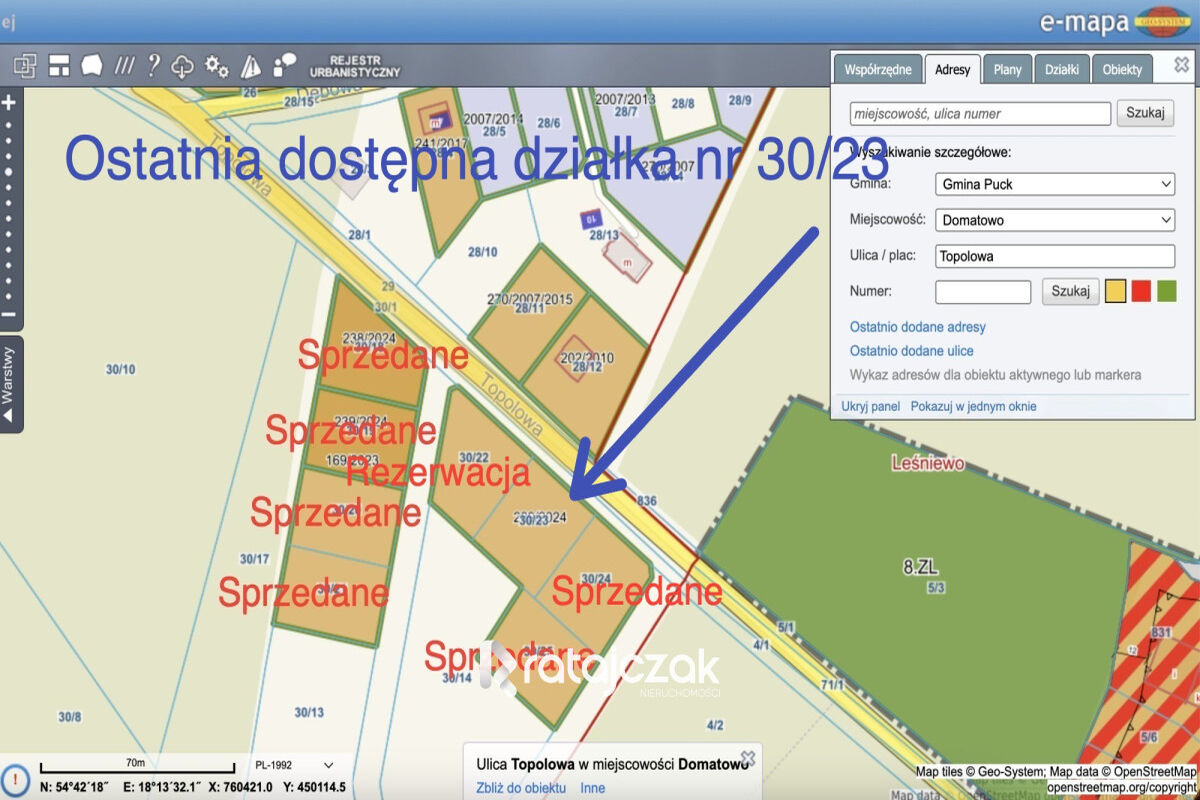Click the 8.ZL forest zone label
Screen dimensions: 1200x800
coord(922,567)
